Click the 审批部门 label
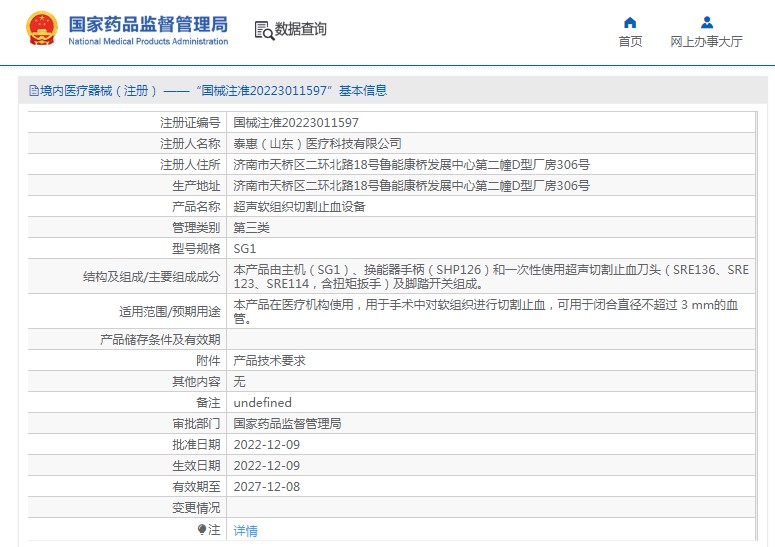This screenshot has height=547, width=775. click(x=196, y=424)
